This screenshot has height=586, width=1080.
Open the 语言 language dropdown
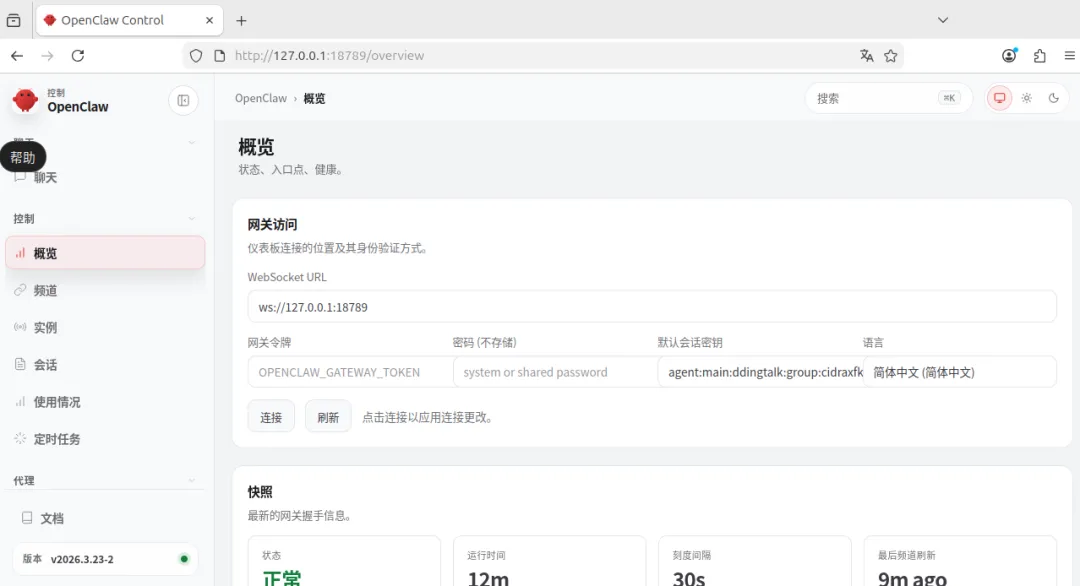point(960,372)
